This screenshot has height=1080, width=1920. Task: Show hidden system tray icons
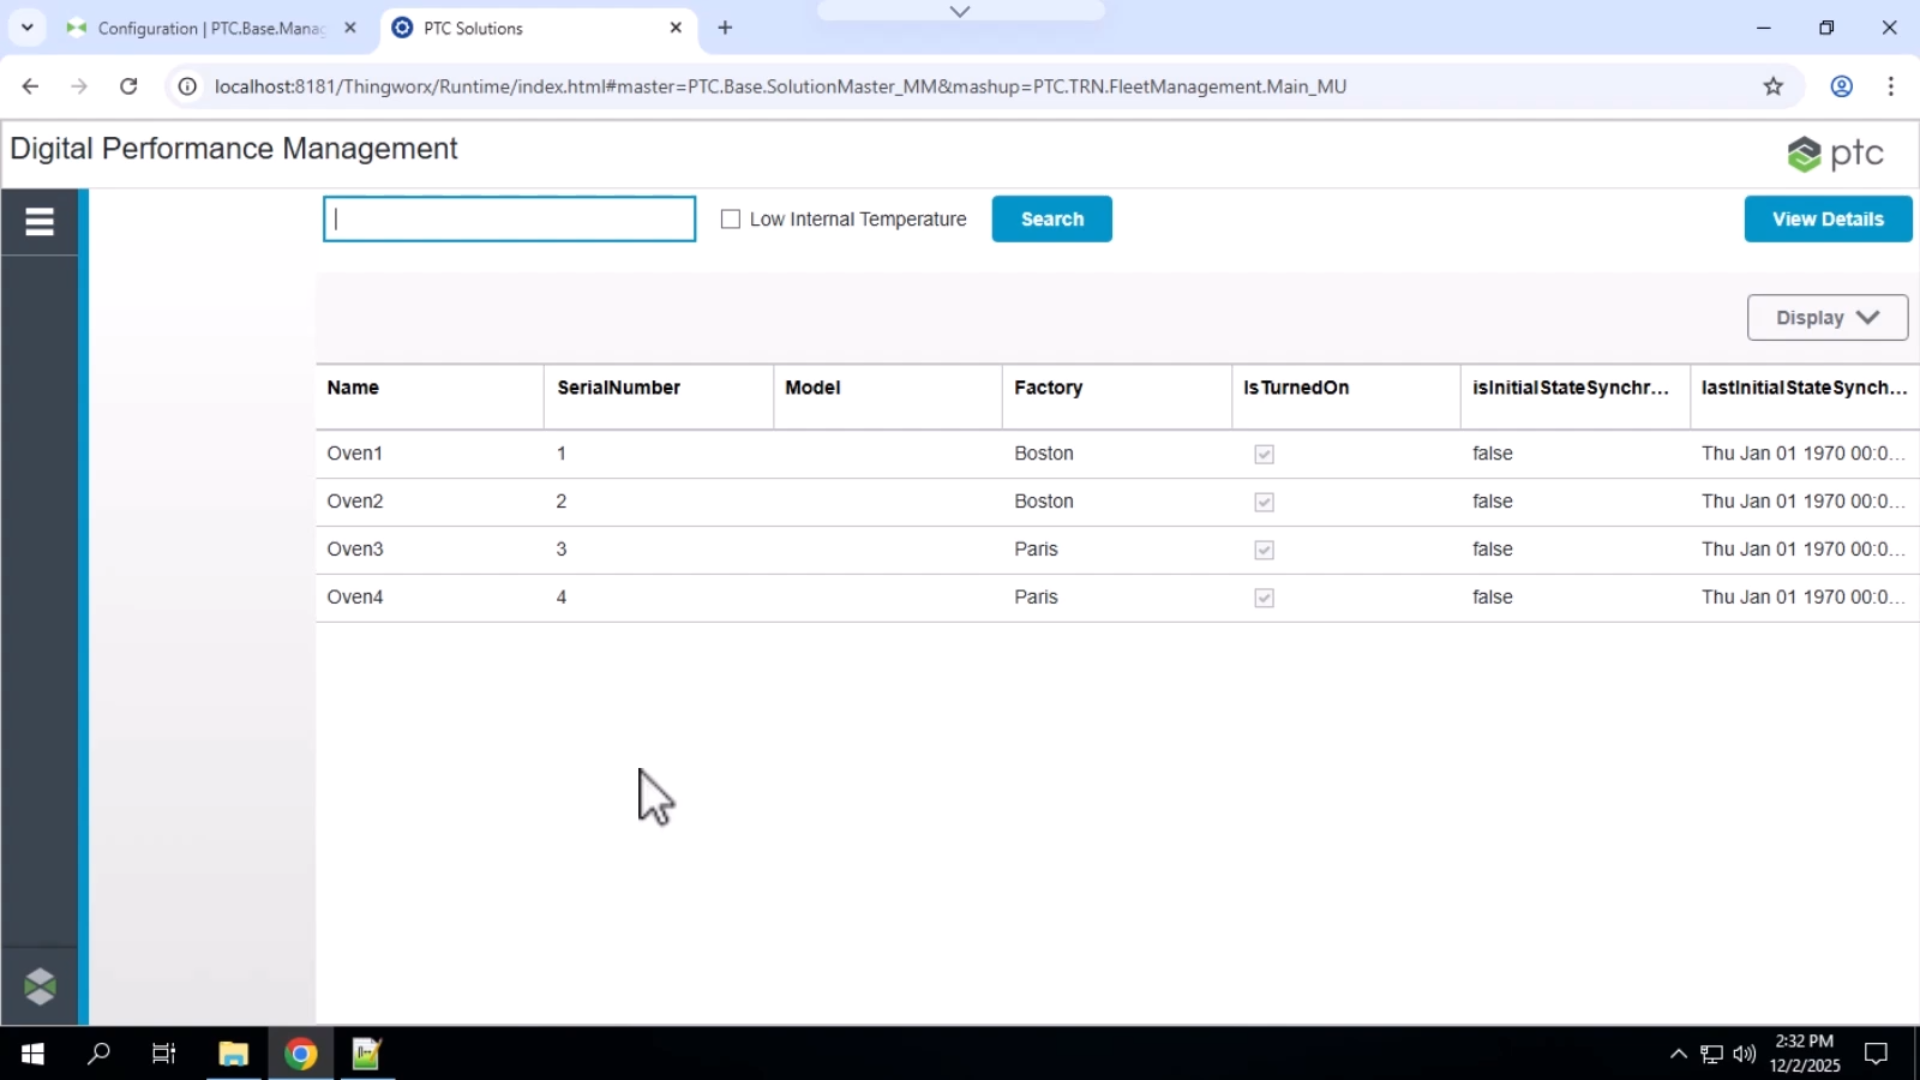(1679, 1053)
